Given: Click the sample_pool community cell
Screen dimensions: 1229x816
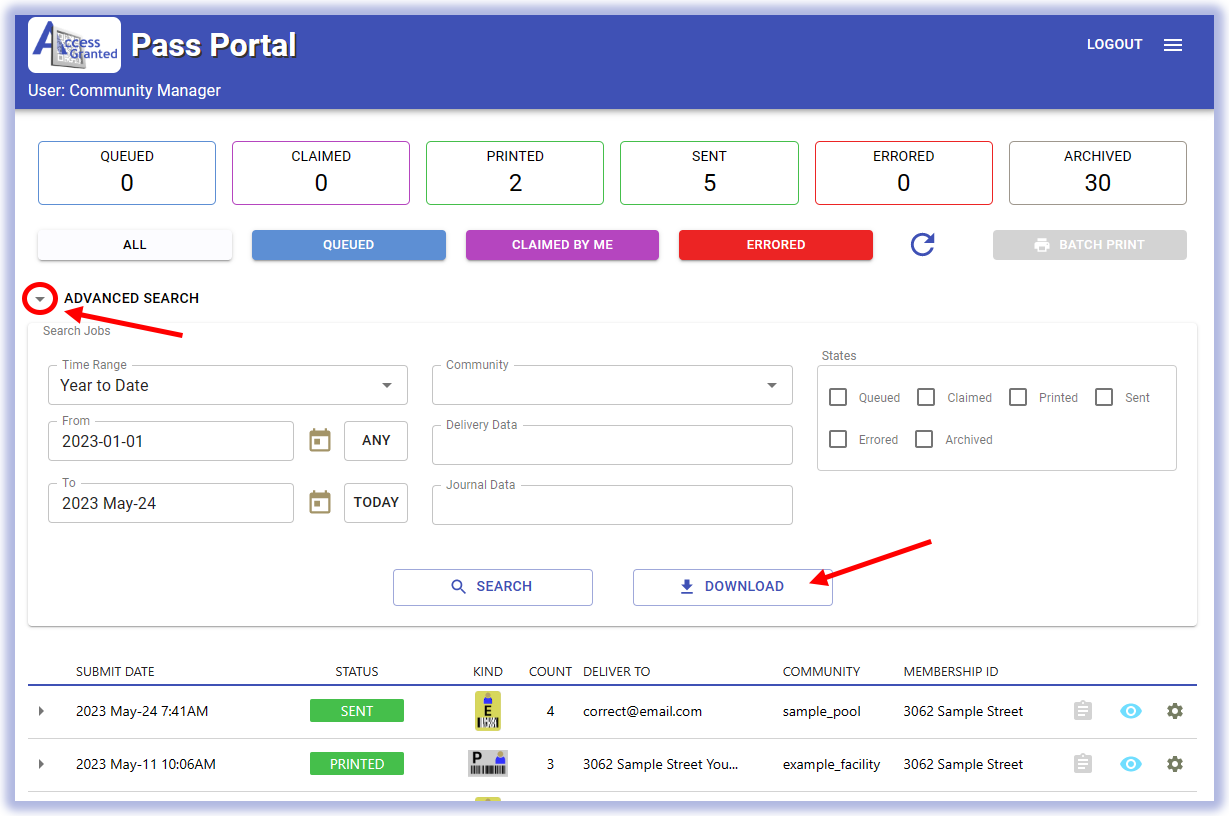Looking at the screenshot, I should (822, 711).
